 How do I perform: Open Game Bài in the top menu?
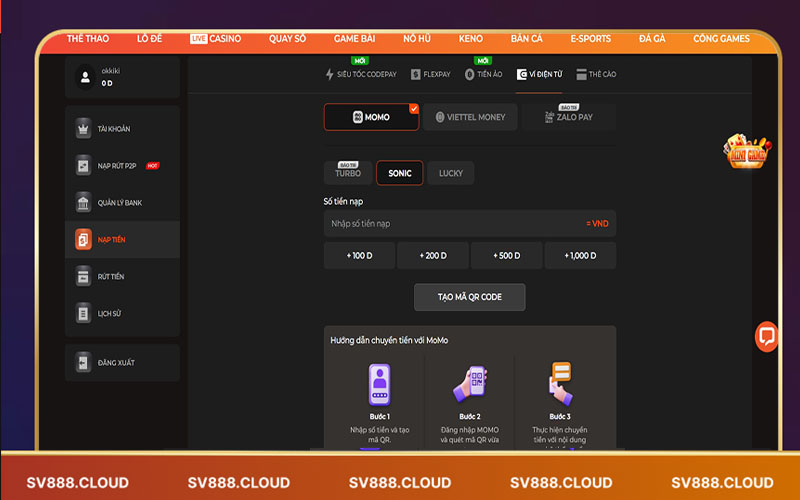click(355, 39)
